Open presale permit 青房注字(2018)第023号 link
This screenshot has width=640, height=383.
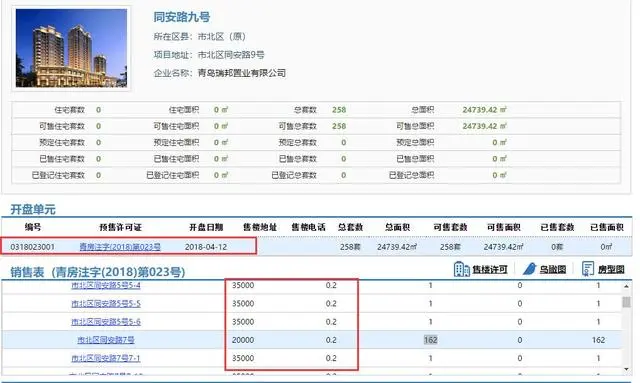click(120, 247)
